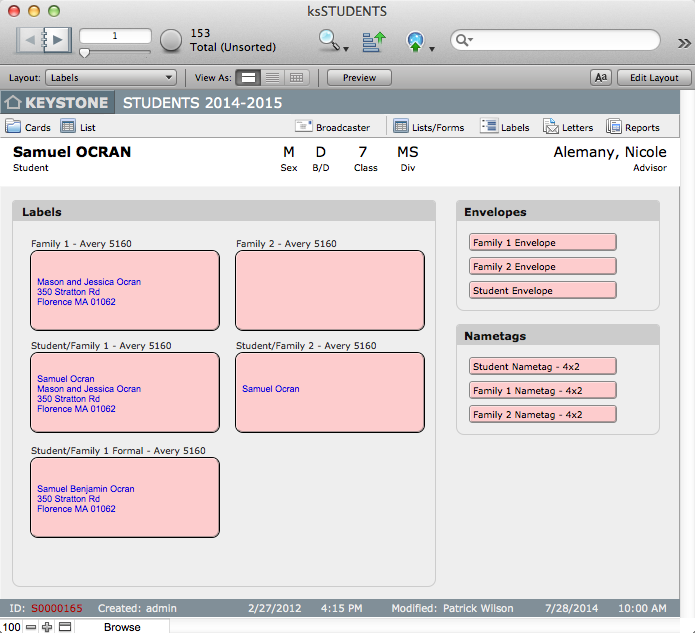Switch to List view mode
This screenshot has height=633, width=695.
[272, 77]
